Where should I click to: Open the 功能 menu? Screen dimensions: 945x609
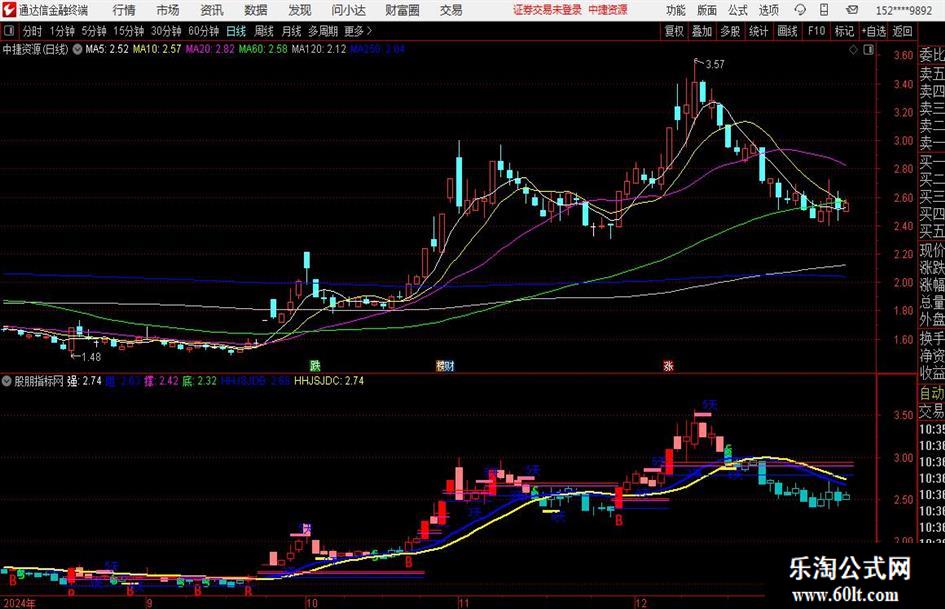676,10
